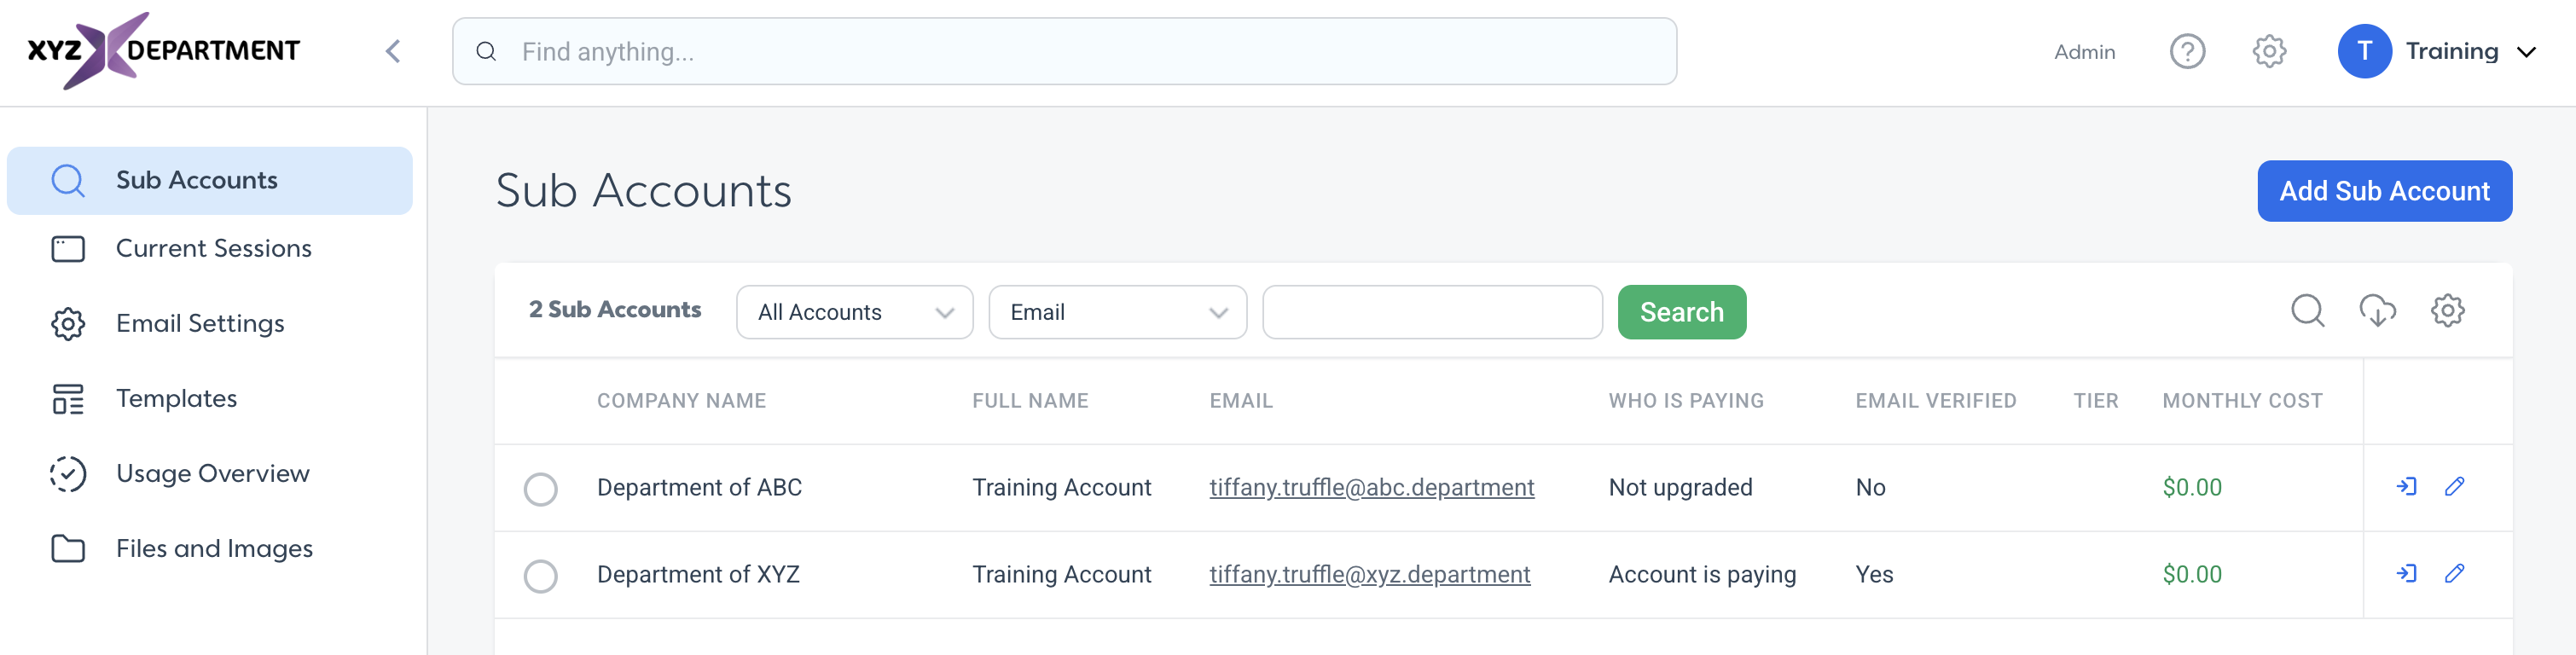Expand the Training user menu
The height and width of the screenshot is (655, 2576).
(x=2438, y=51)
